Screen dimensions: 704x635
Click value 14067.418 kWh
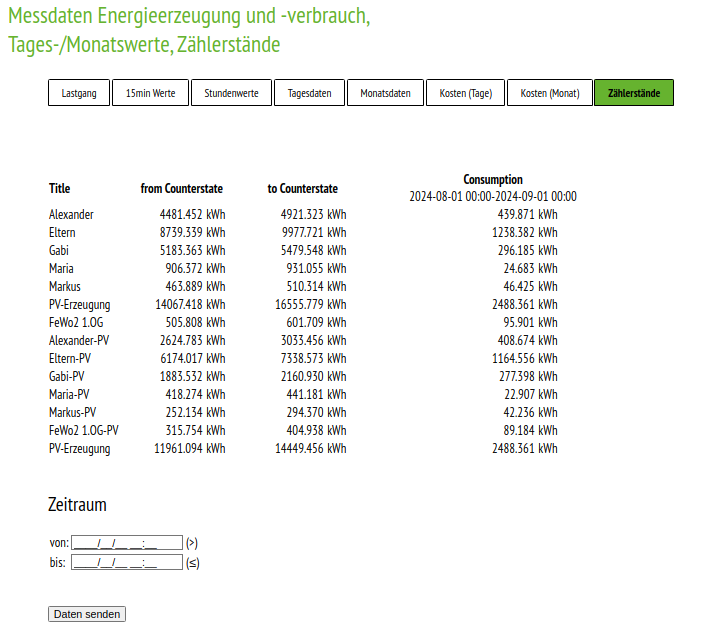pos(190,304)
